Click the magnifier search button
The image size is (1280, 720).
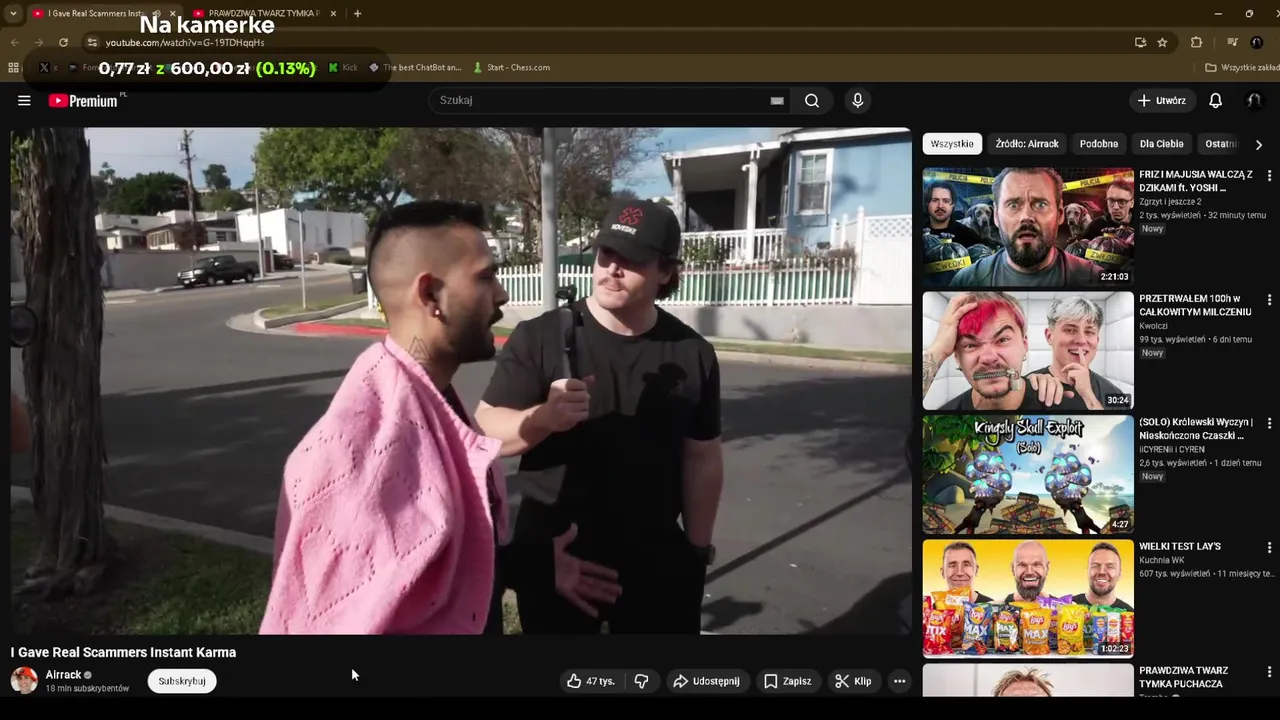click(812, 100)
